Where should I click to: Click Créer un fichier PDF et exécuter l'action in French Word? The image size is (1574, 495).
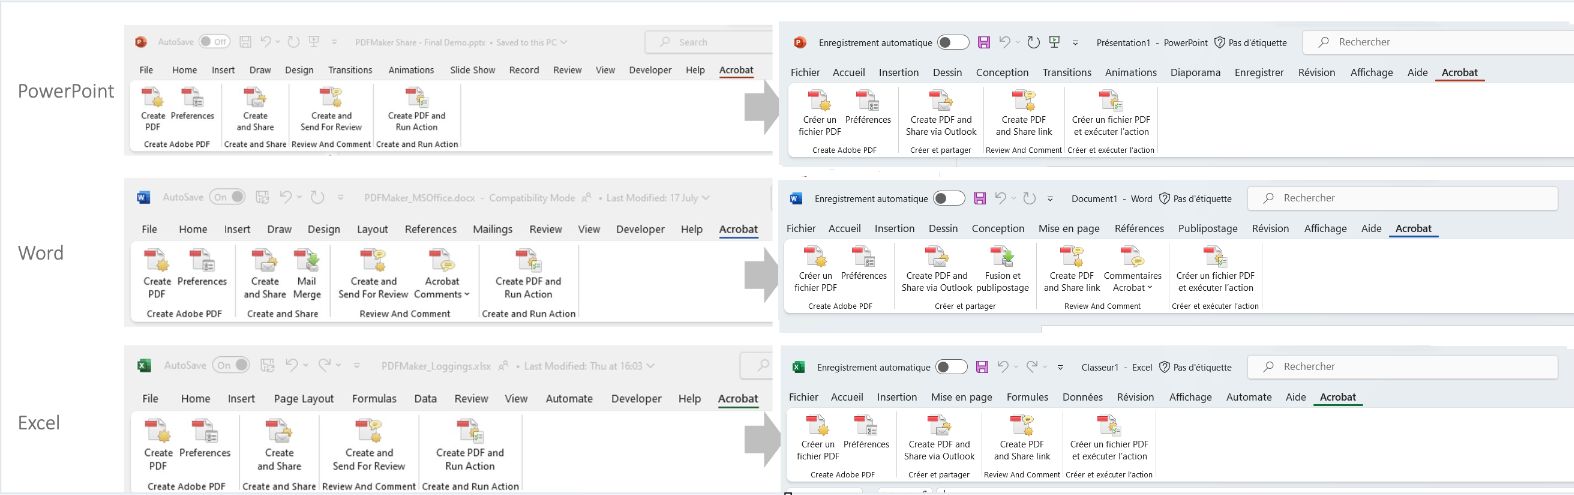pos(1215,270)
